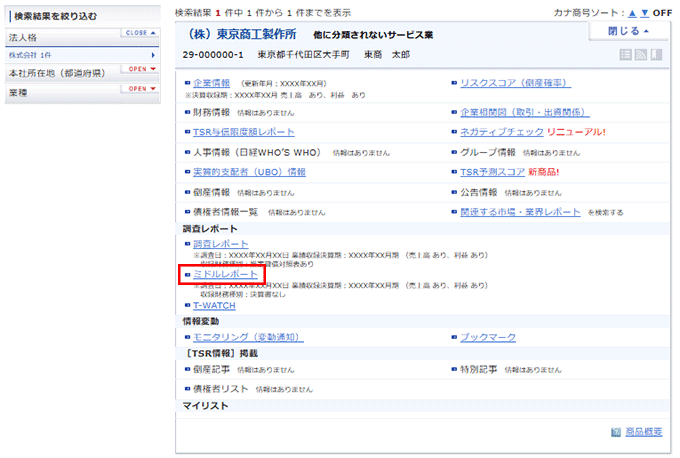This screenshot has height=458, width=680.
Task: Click company code 29-000000-1
Action: click(x=213, y=55)
